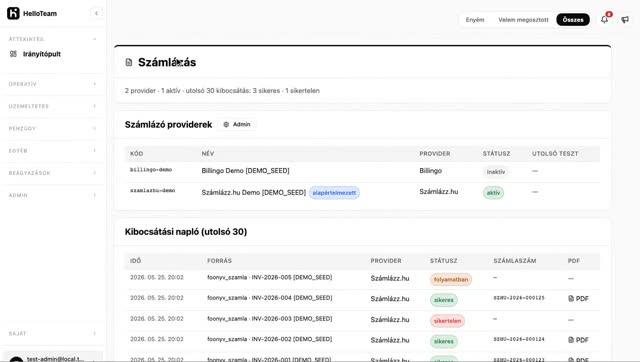The height and width of the screenshot is (362, 640).
Task: Click the HelloTeam logo icon
Action: point(13,13)
